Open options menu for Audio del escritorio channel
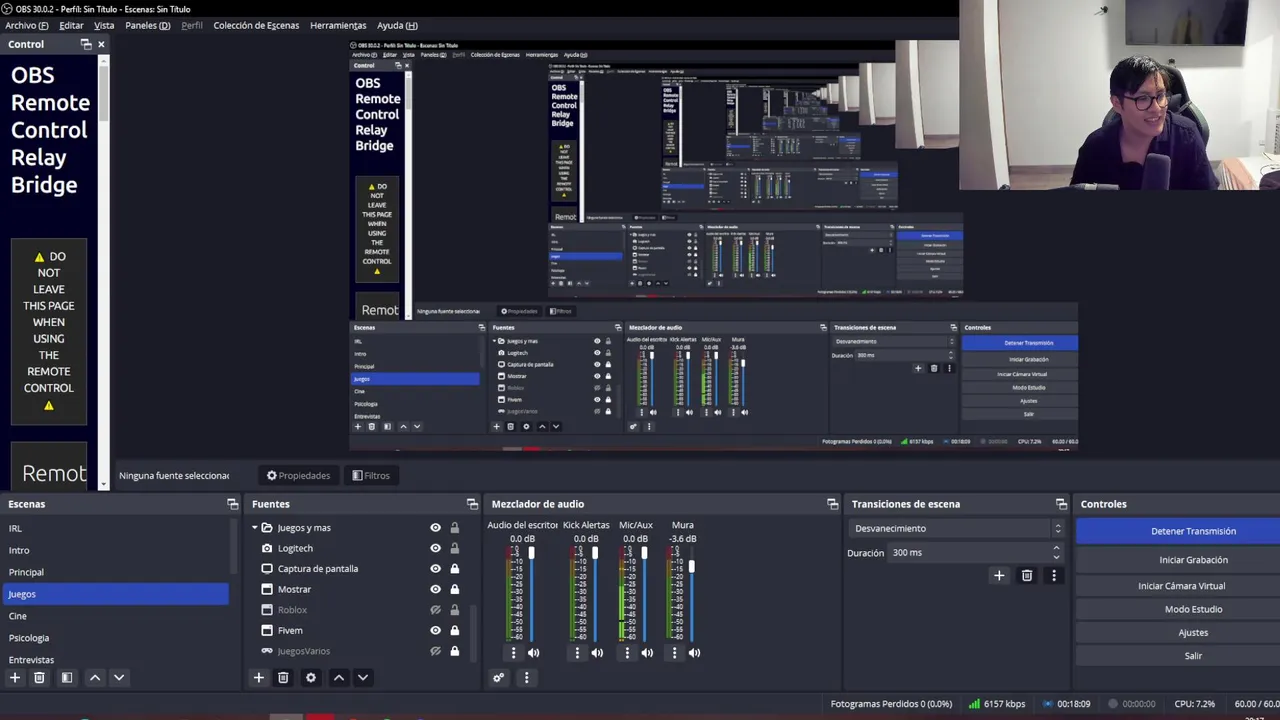The image size is (1280, 720). pos(513,653)
